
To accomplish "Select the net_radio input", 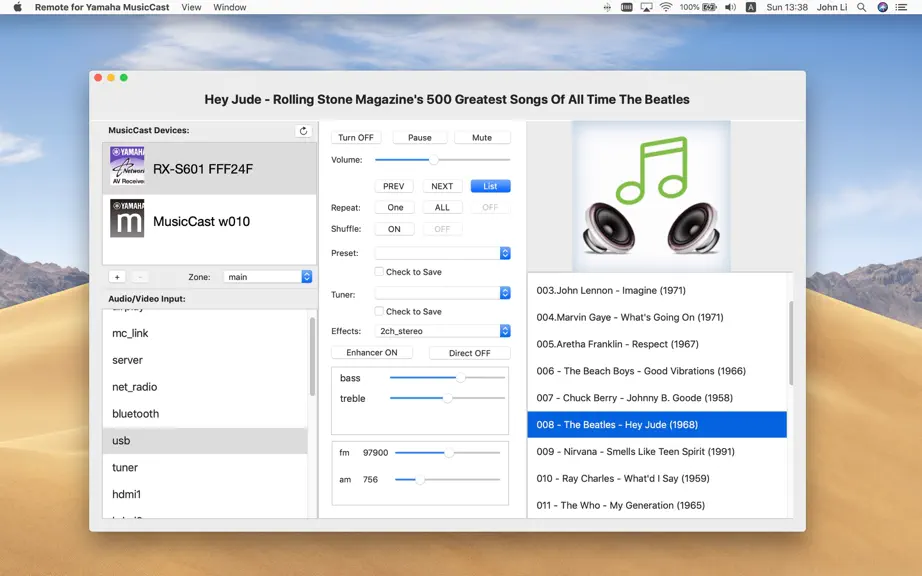I will [x=205, y=387].
